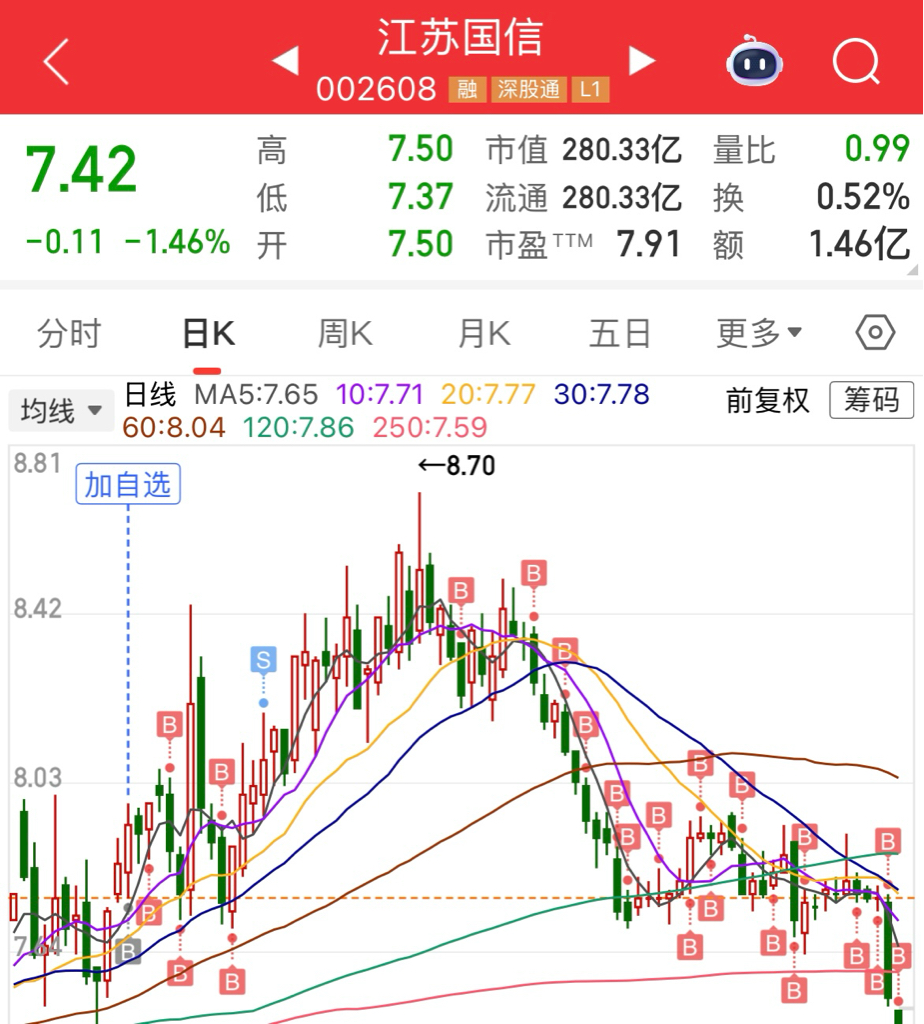Image resolution: width=924 pixels, height=1024 pixels.
Task: Click the turnover amount 1.46亿
Action: (x=859, y=244)
